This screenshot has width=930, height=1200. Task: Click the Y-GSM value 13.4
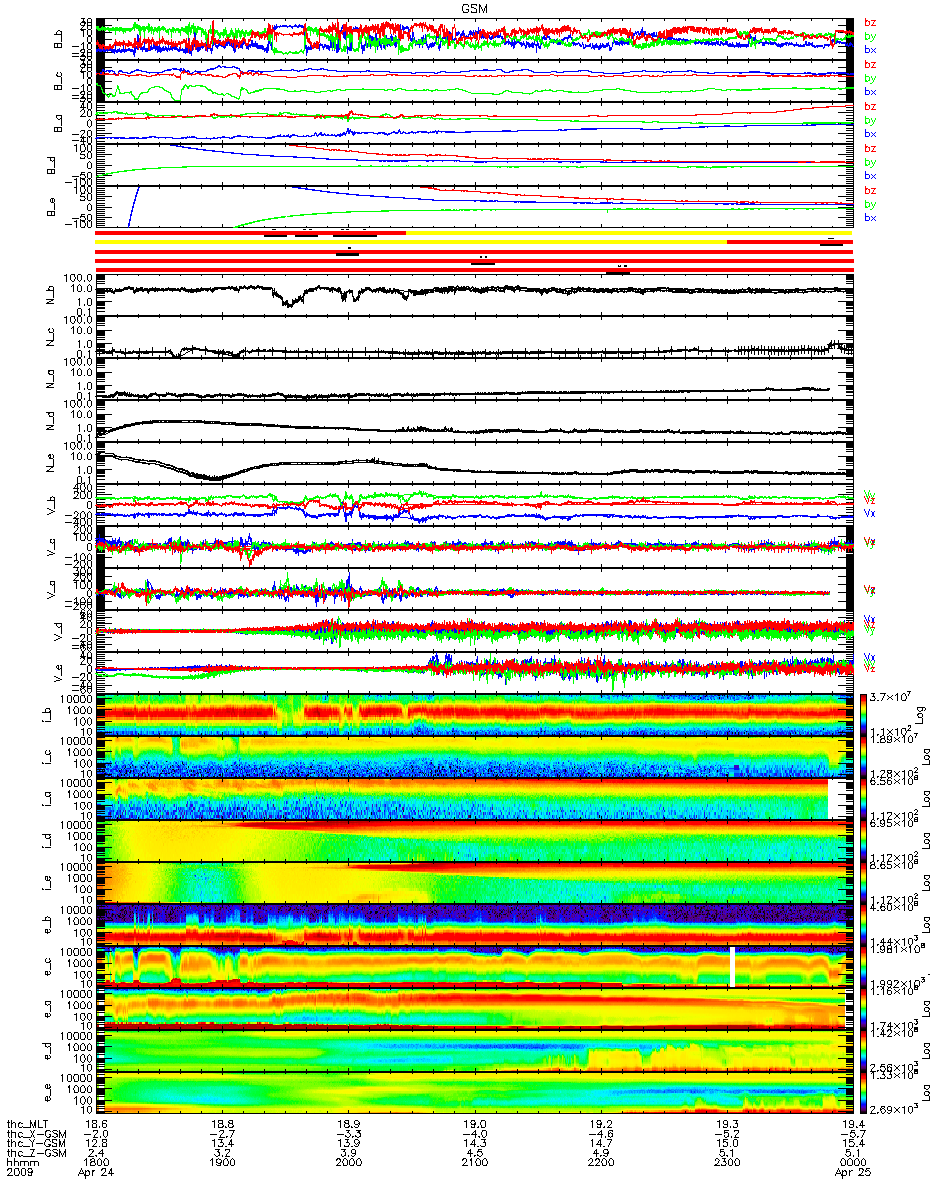[222, 1145]
